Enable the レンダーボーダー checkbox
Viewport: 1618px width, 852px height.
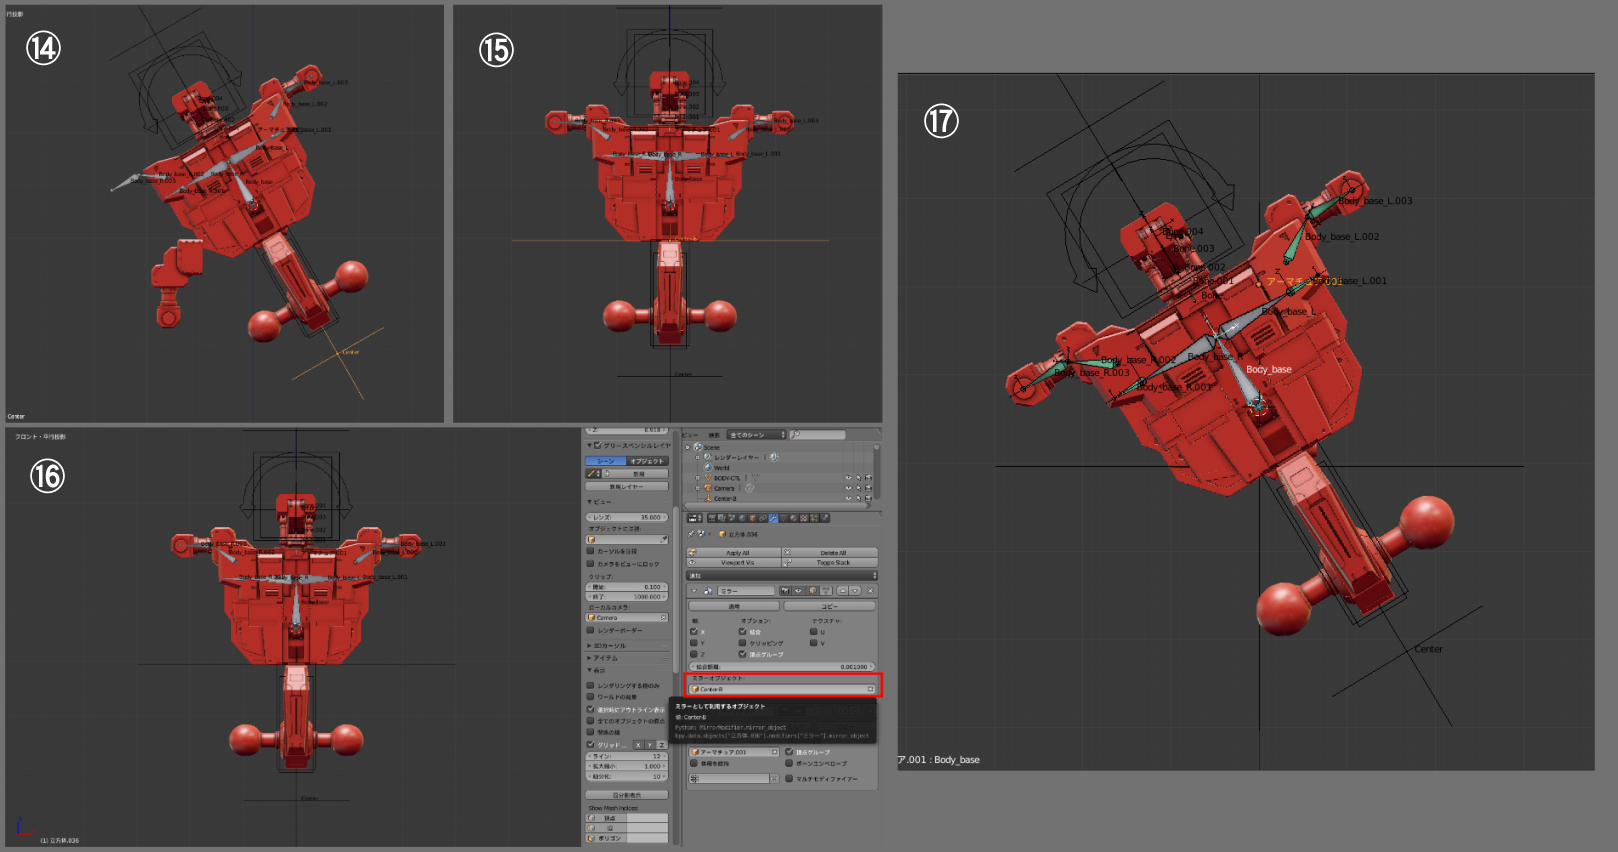pos(590,630)
